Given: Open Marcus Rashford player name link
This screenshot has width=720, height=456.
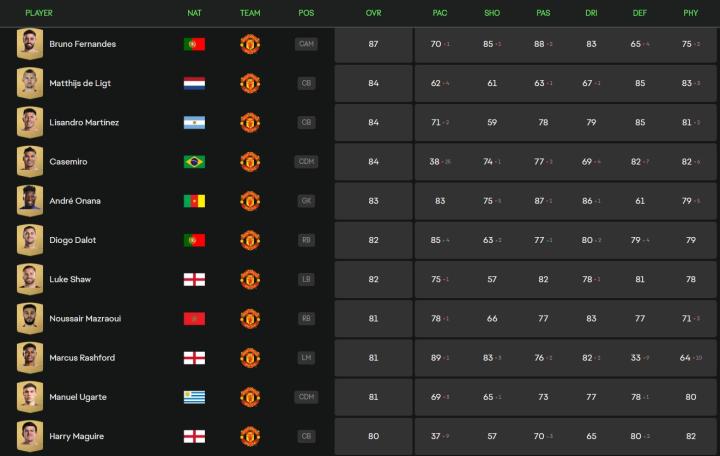Looking at the screenshot, I should point(82,358).
